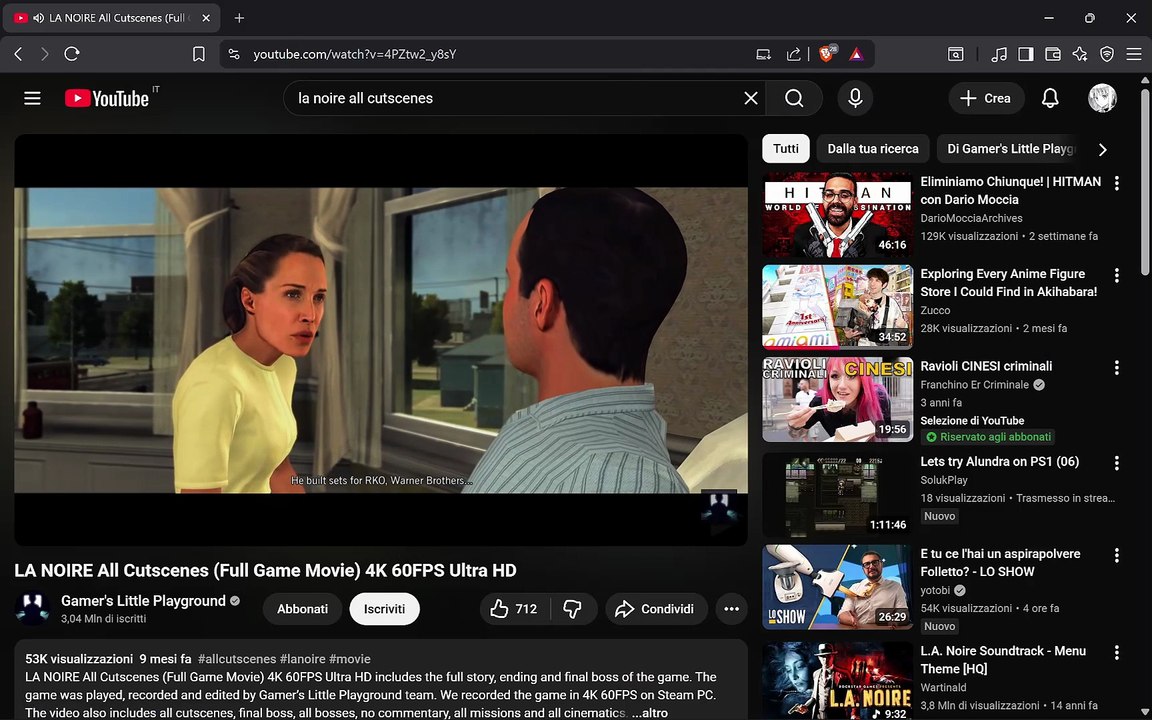Open 'Eliminiamo Chiunque! HITMAN' thumbnail
Screen dimensions: 1152x720
coord(838,215)
